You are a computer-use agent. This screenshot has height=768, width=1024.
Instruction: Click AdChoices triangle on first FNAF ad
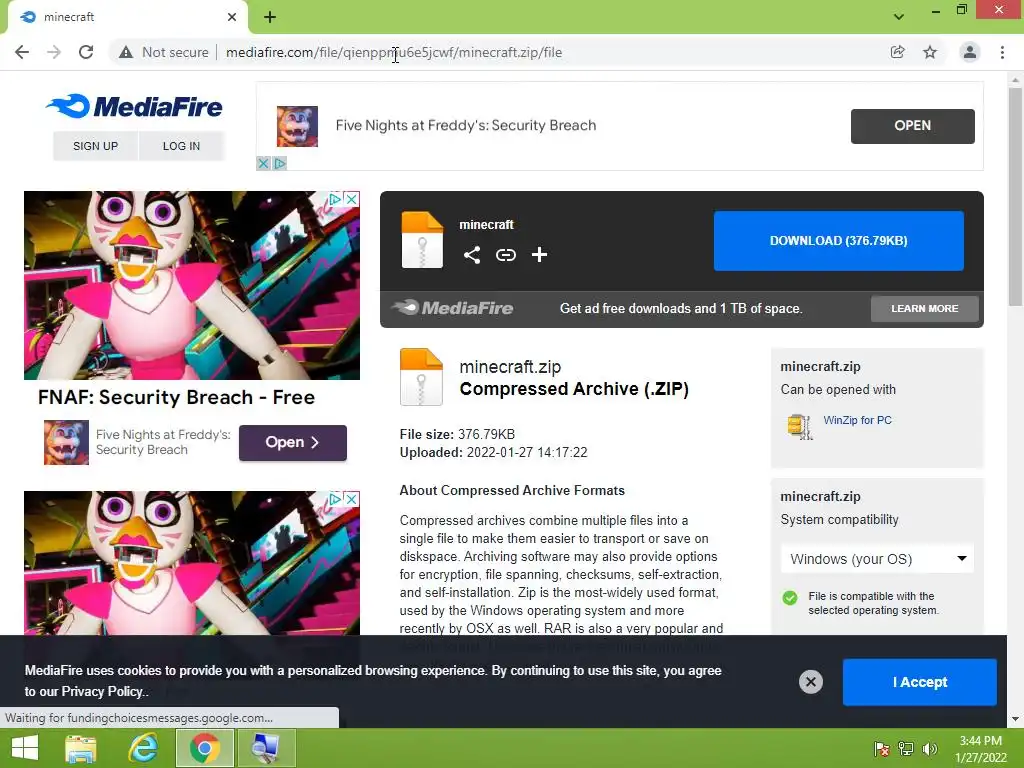[335, 199]
